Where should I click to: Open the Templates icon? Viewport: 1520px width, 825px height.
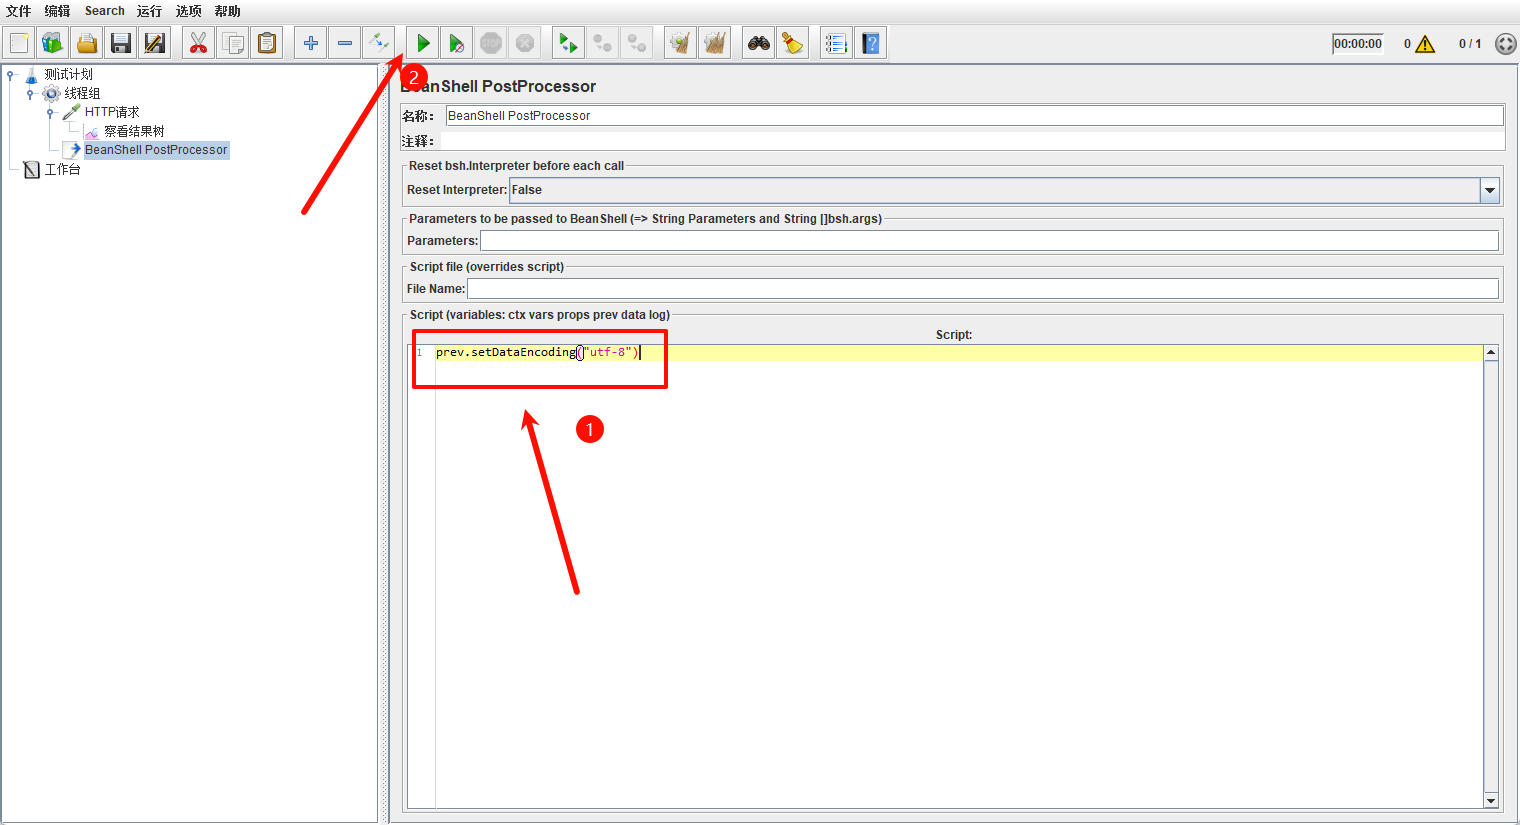coord(53,43)
